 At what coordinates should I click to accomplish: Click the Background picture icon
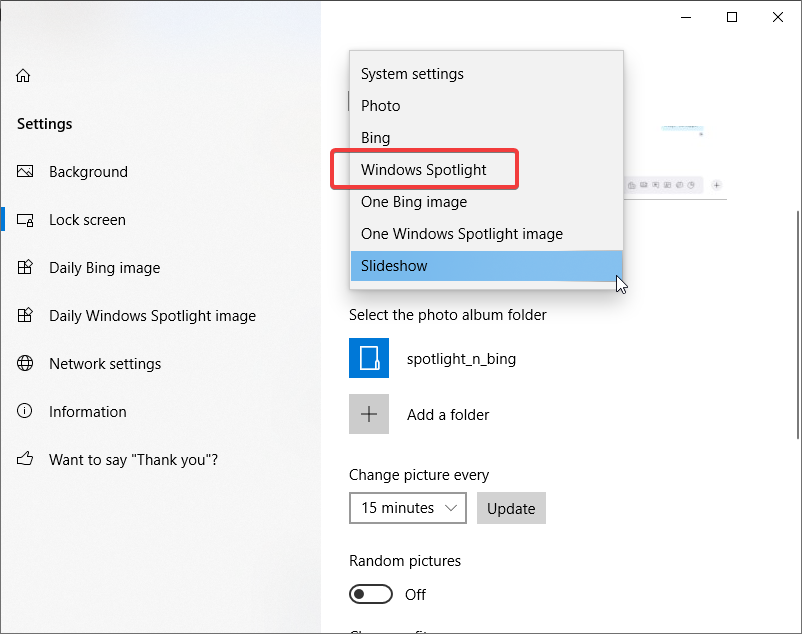click(25, 171)
